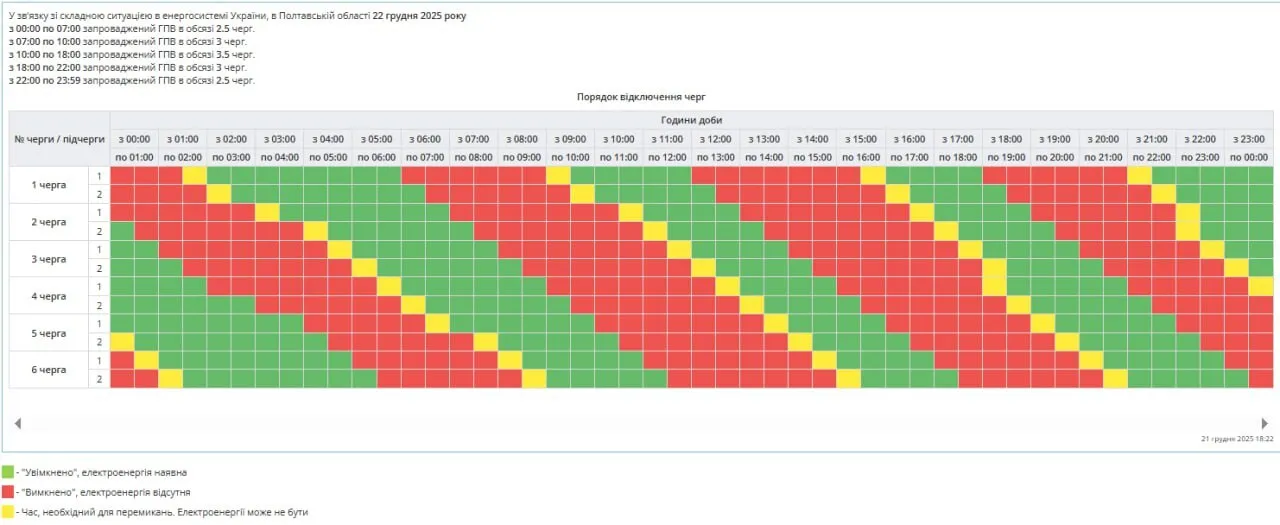Click the "Години доби" table header
Viewport: 1280px width, 525px height.
(x=691, y=120)
